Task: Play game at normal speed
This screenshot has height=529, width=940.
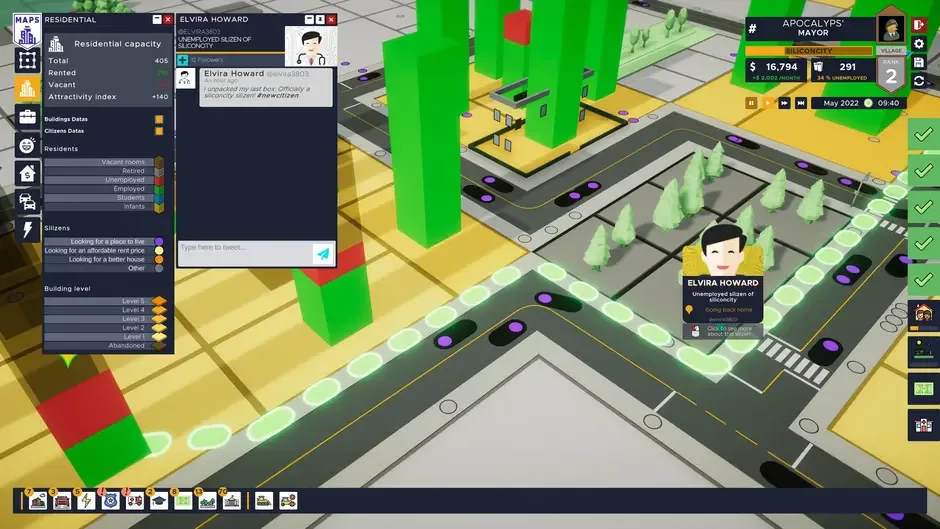Action: point(767,103)
